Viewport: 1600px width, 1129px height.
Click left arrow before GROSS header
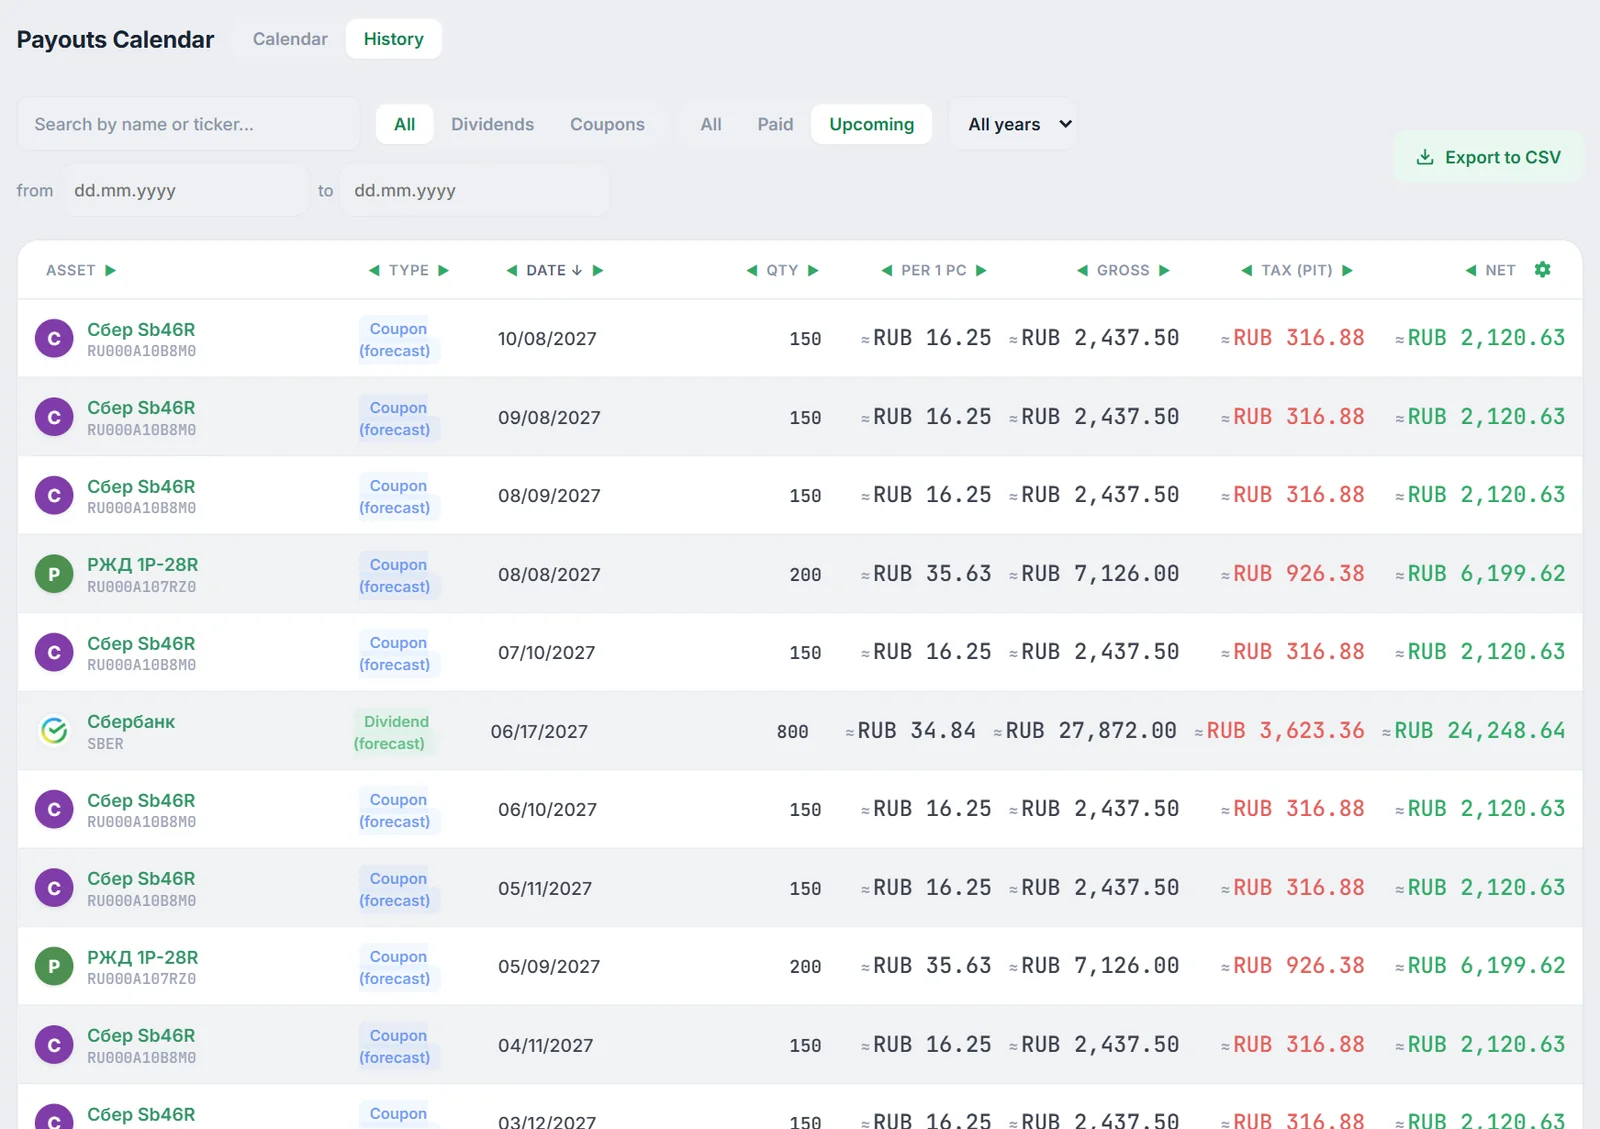click(x=1082, y=270)
